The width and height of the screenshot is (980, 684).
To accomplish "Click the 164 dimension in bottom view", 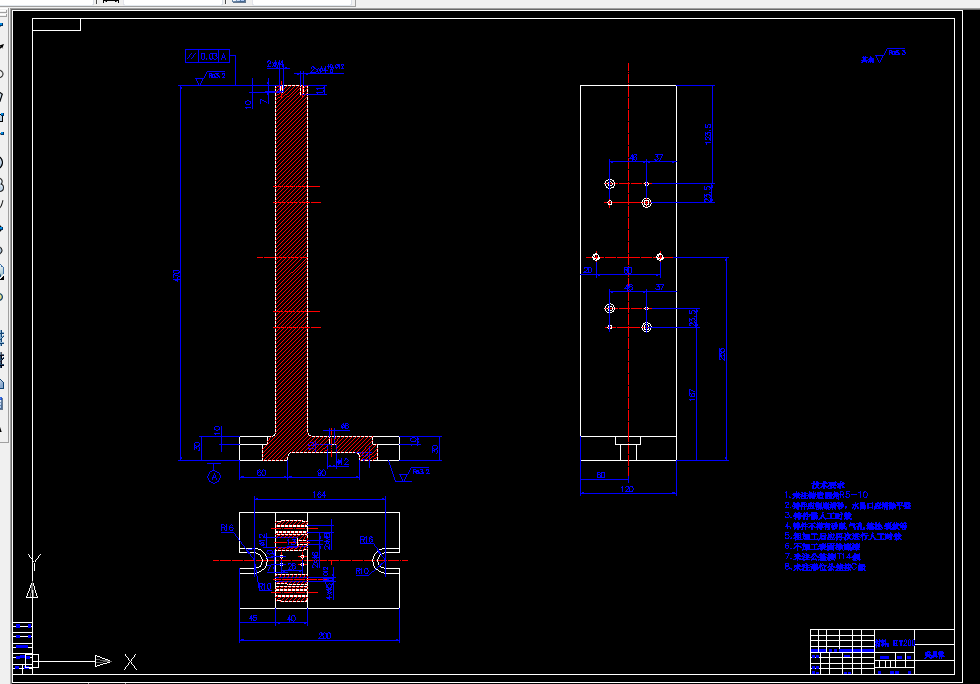I will click(x=319, y=495).
